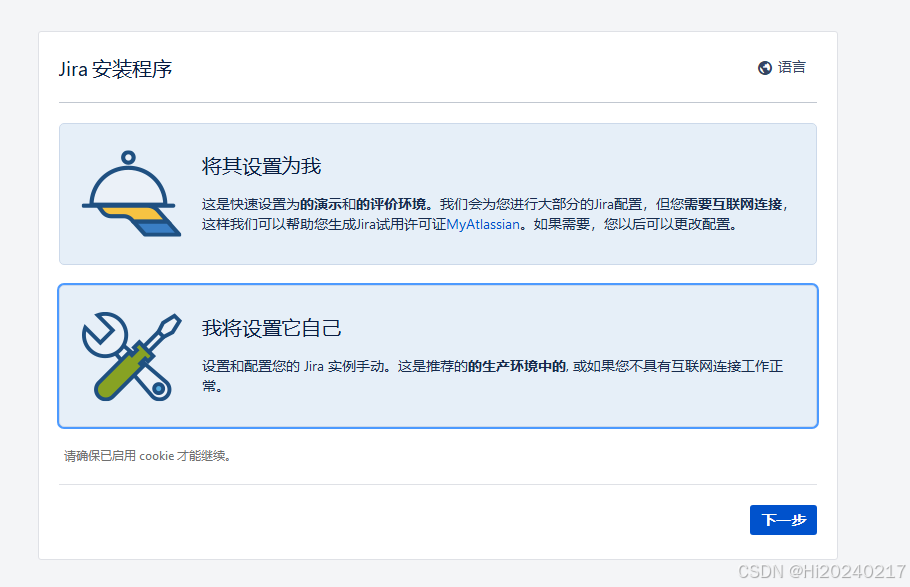Screen dimensions: 910x587
Task: Click the Jira 安装程序 title
Action: tap(115, 69)
